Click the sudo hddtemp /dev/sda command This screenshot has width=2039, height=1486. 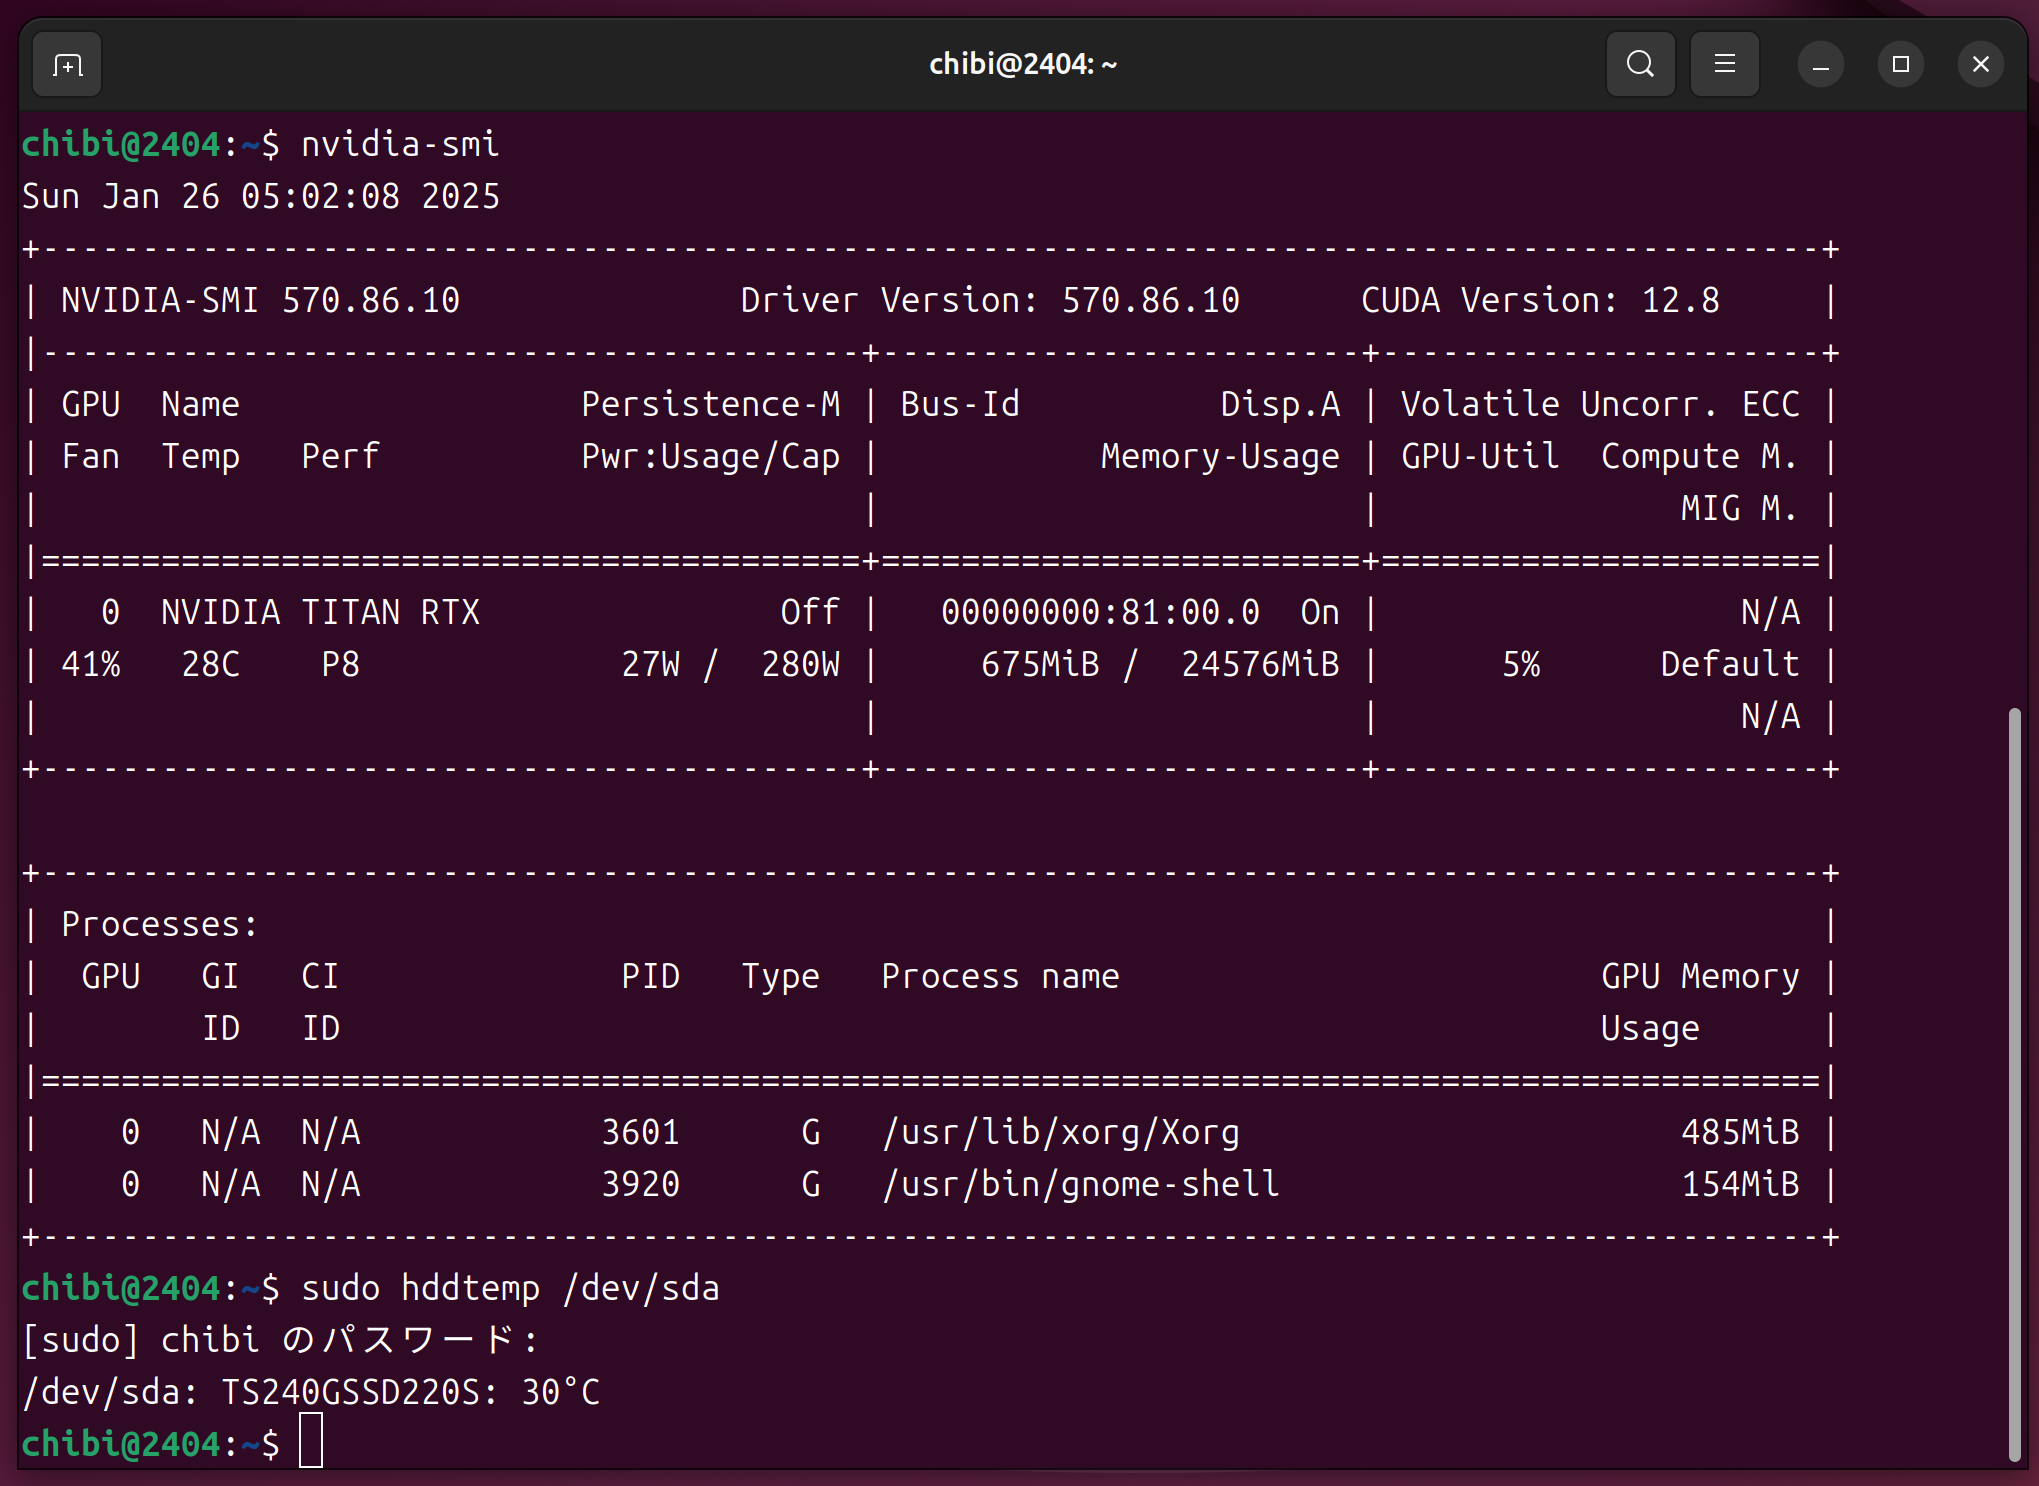(510, 1289)
